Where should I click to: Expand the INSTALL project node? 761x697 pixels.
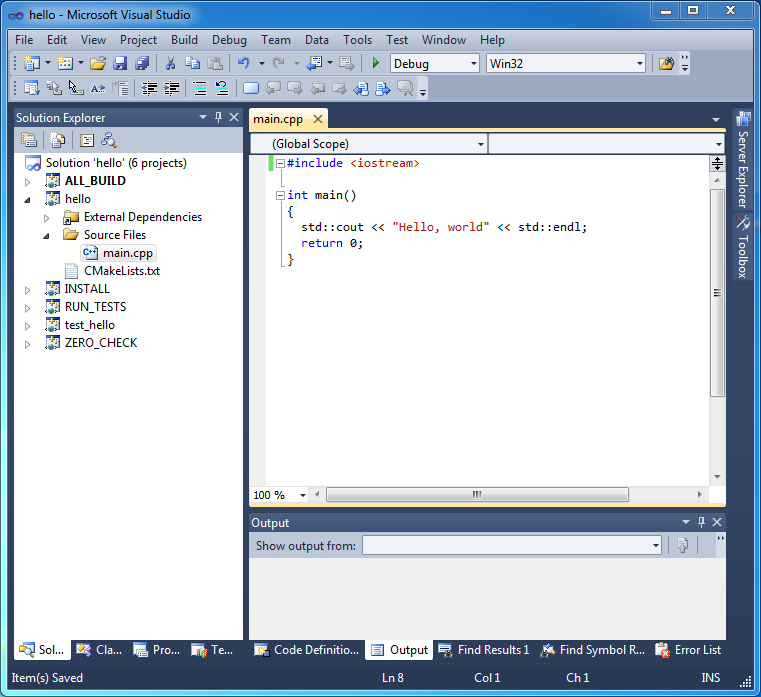tap(28, 290)
